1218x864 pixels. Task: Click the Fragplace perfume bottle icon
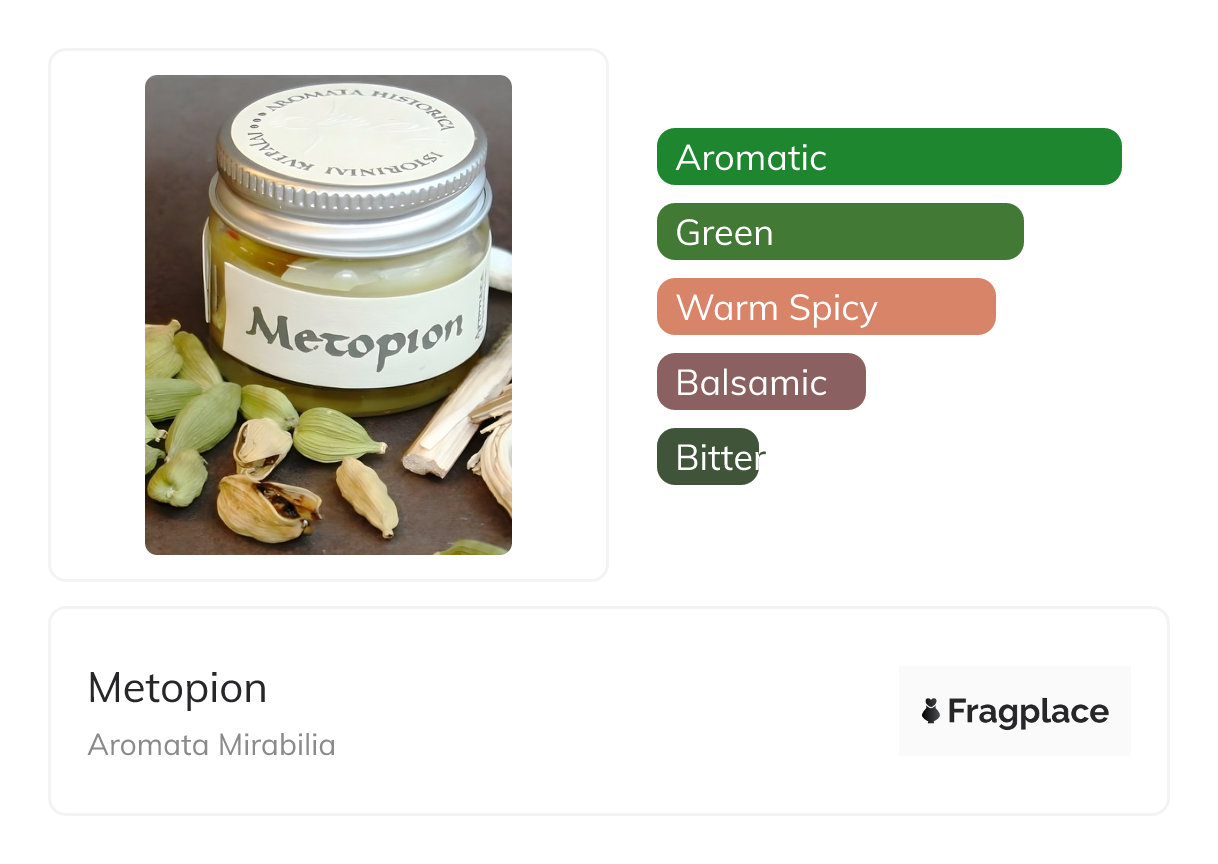[930, 711]
